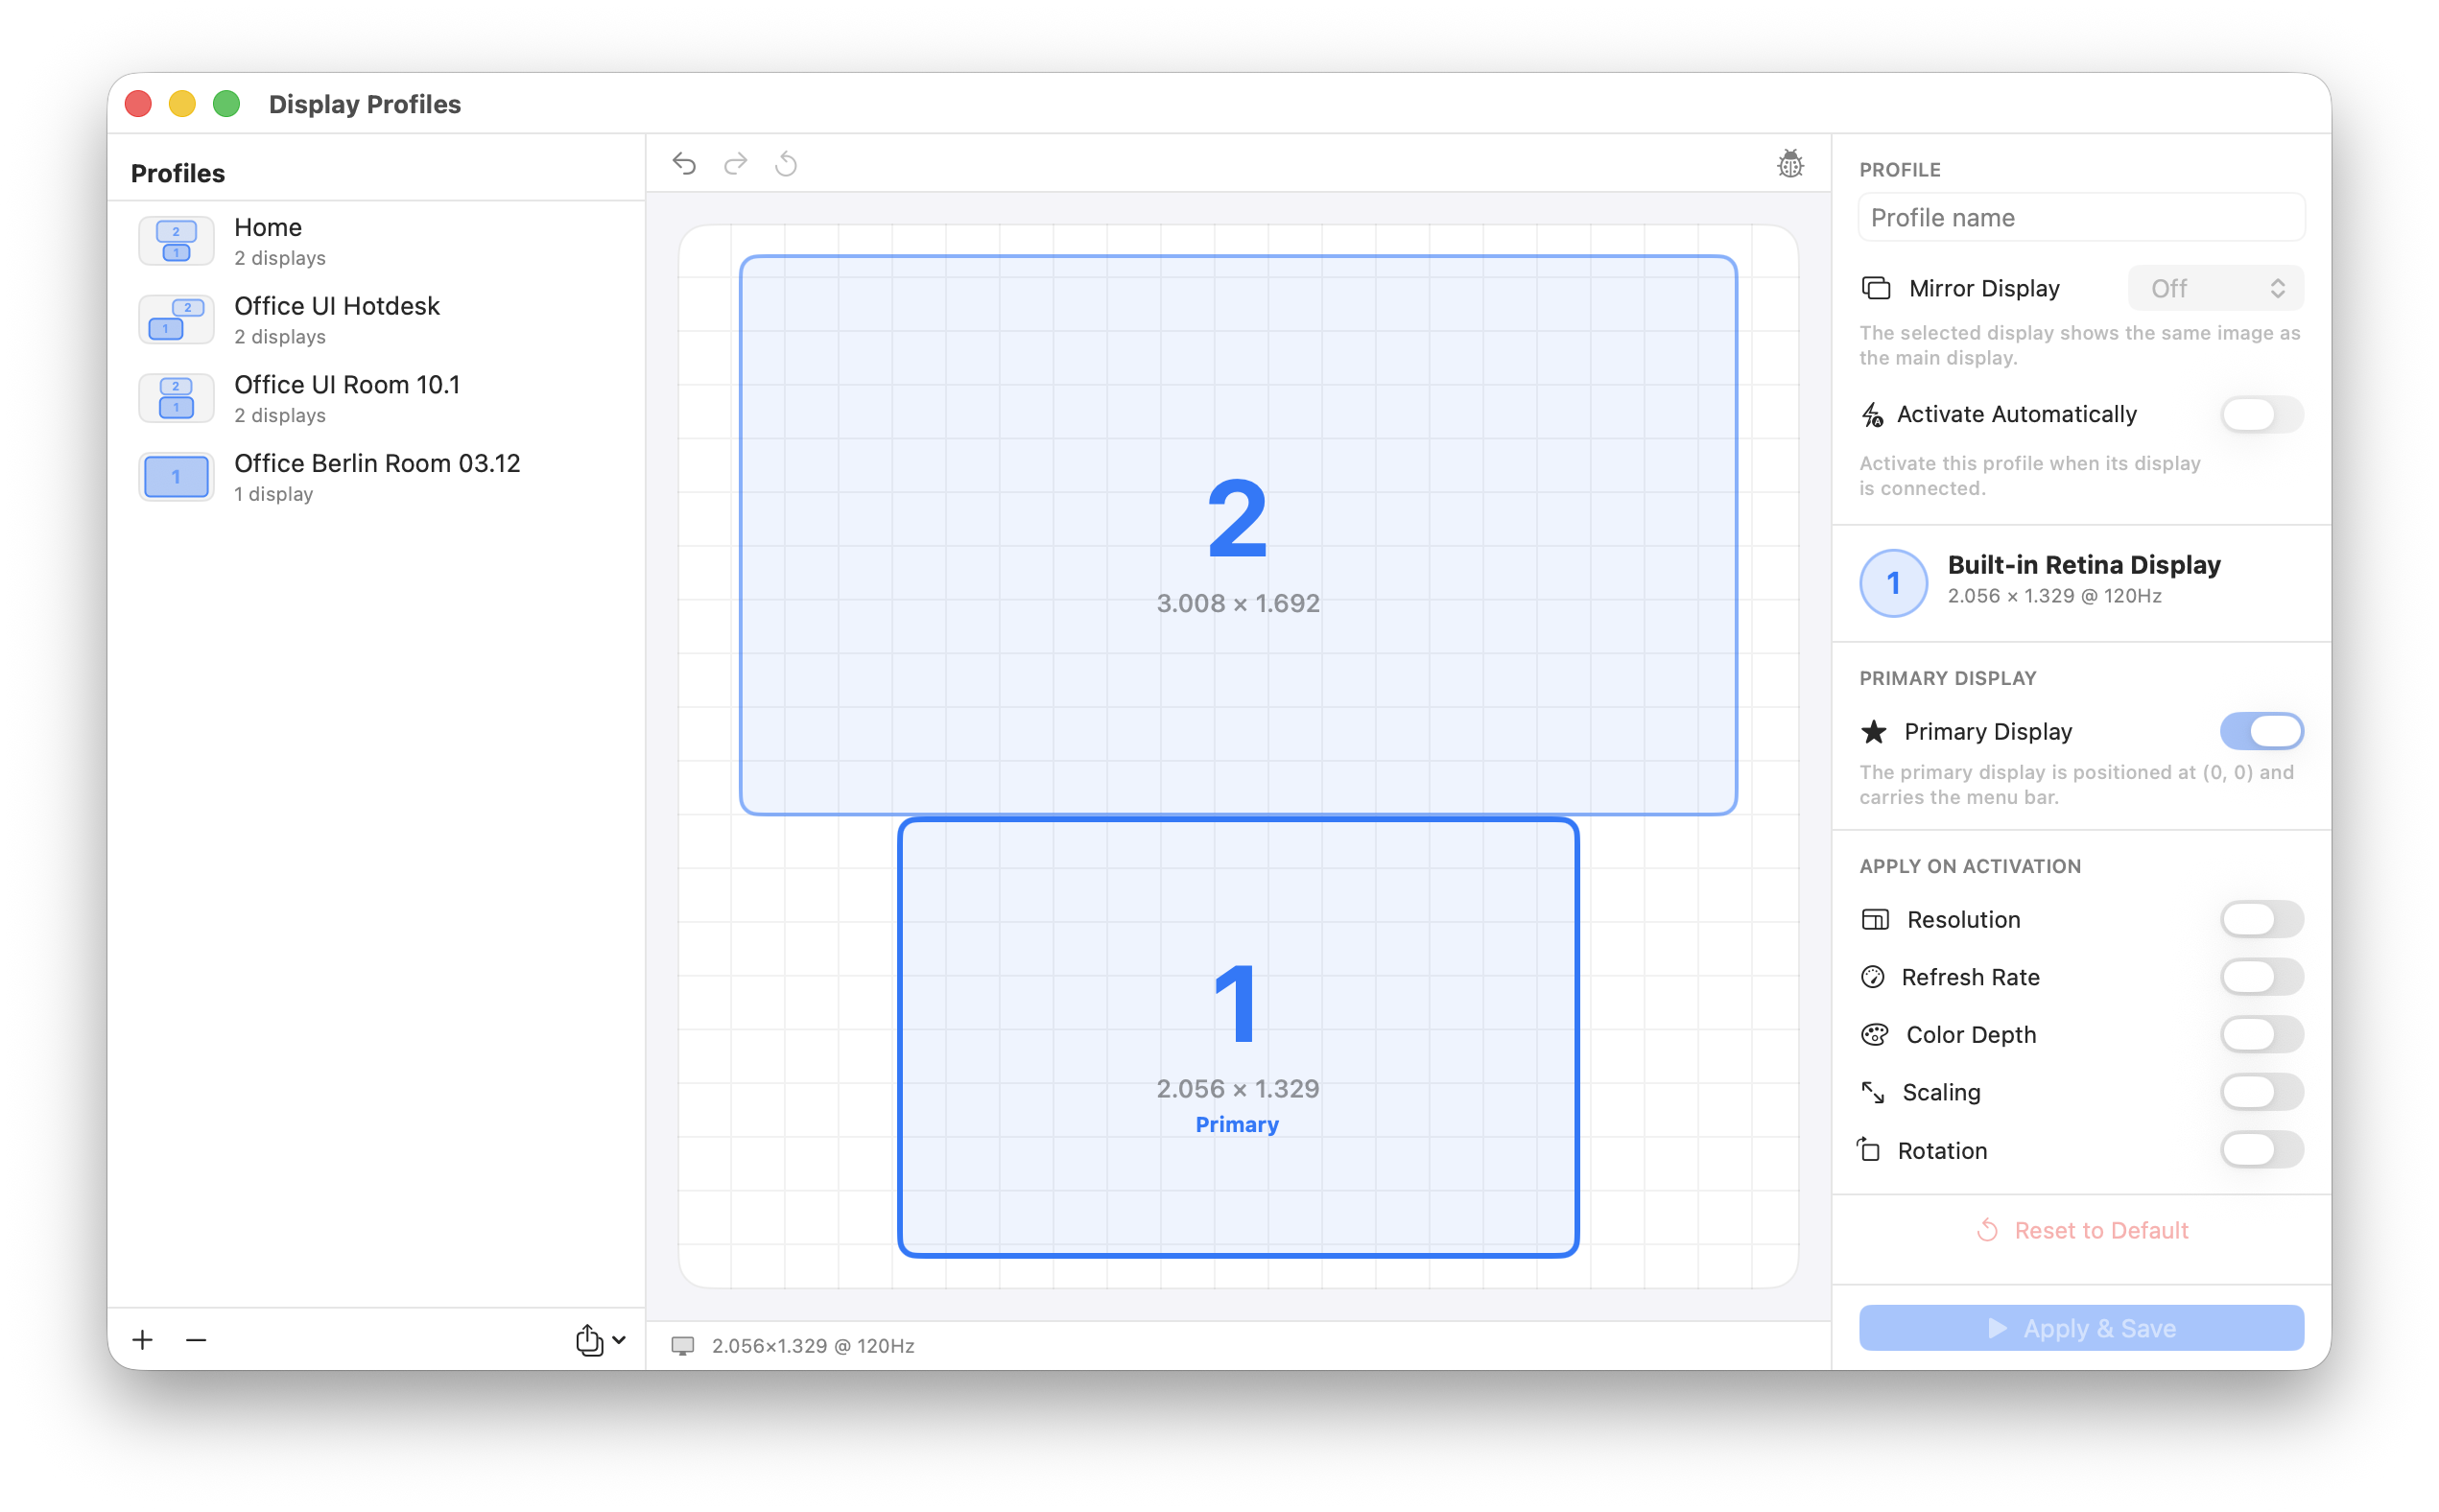Expand the share menu chevron
This screenshot has width=2439, height=1512.
(619, 1339)
